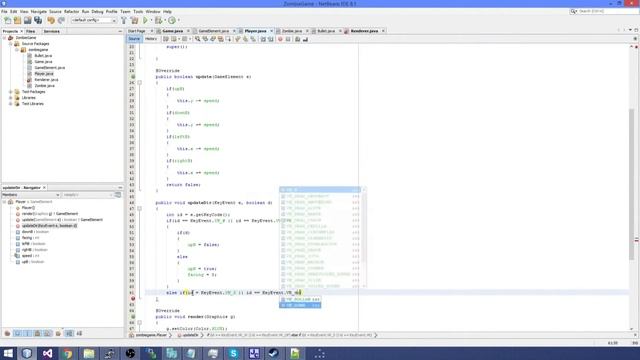Collapse the code fold at line 26
Screen dimensions: 640x360
point(140,83)
